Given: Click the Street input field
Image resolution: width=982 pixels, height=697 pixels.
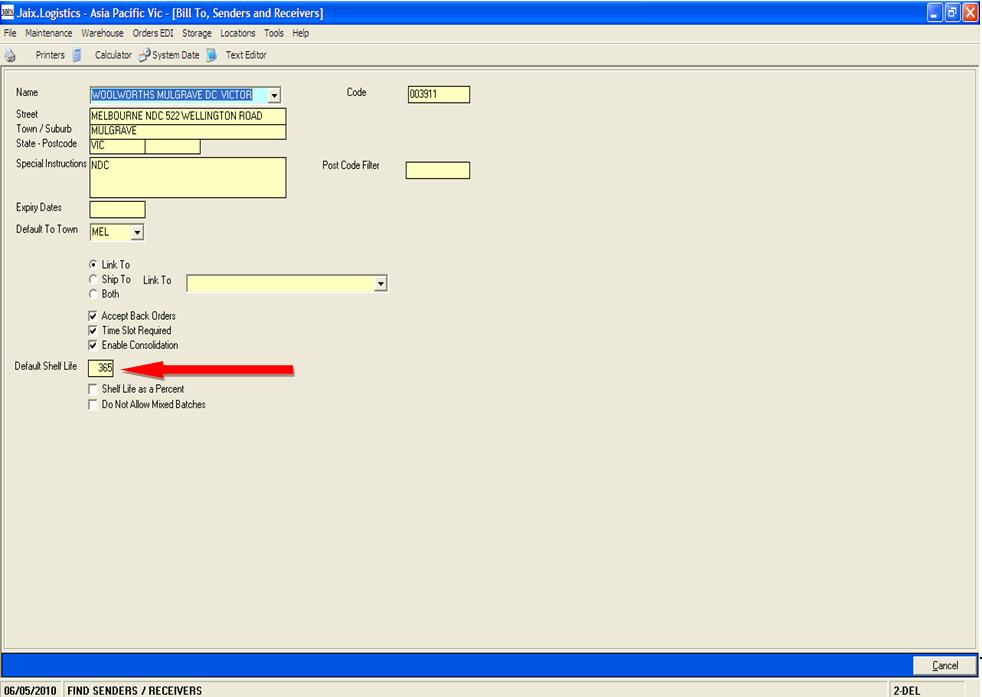Looking at the screenshot, I should tap(188, 116).
